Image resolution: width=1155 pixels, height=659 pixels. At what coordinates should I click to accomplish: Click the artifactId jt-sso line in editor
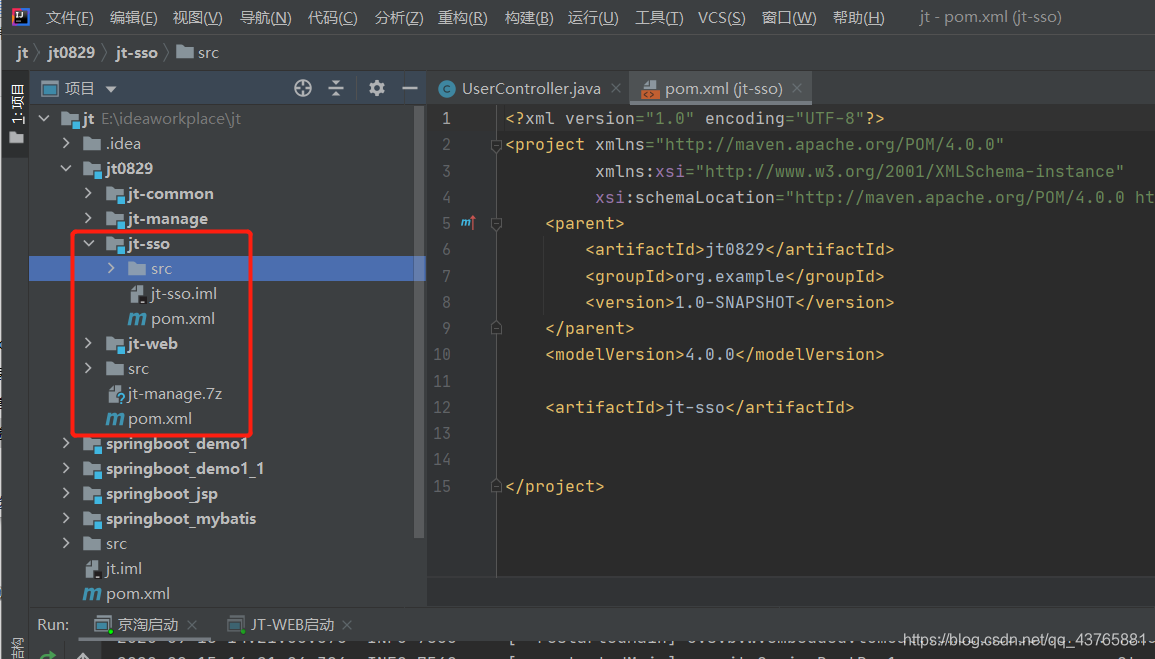point(699,407)
